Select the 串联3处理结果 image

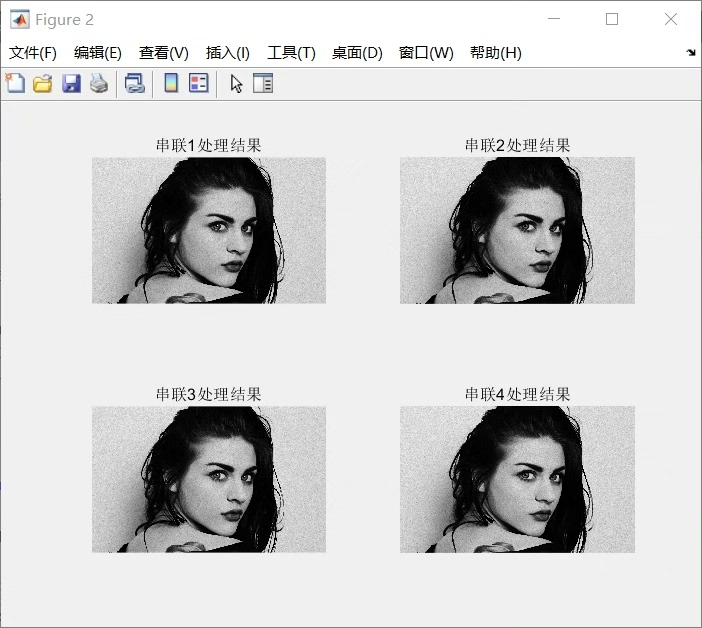point(209,479)
